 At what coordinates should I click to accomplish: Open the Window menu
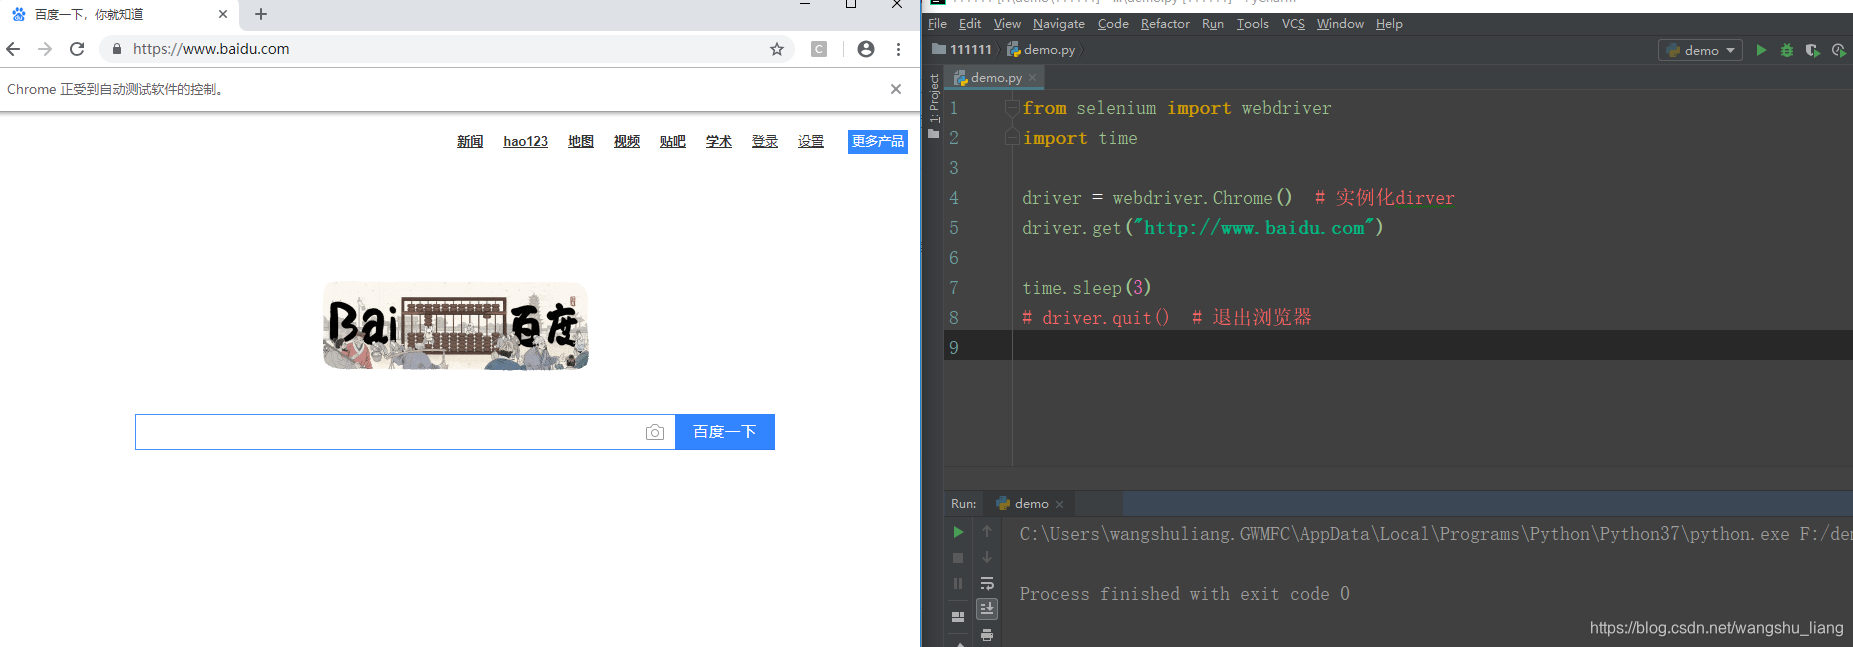[1340, 24]
